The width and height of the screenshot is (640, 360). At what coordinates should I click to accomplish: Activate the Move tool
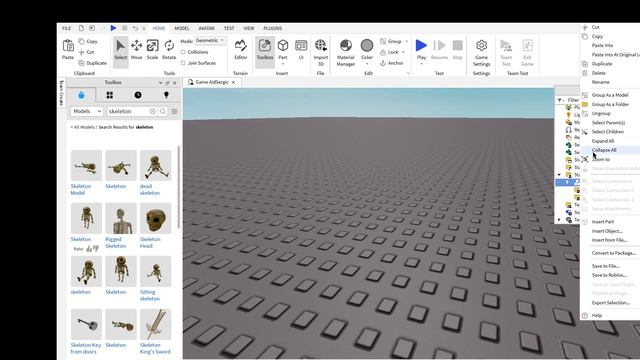coord(136,49)
